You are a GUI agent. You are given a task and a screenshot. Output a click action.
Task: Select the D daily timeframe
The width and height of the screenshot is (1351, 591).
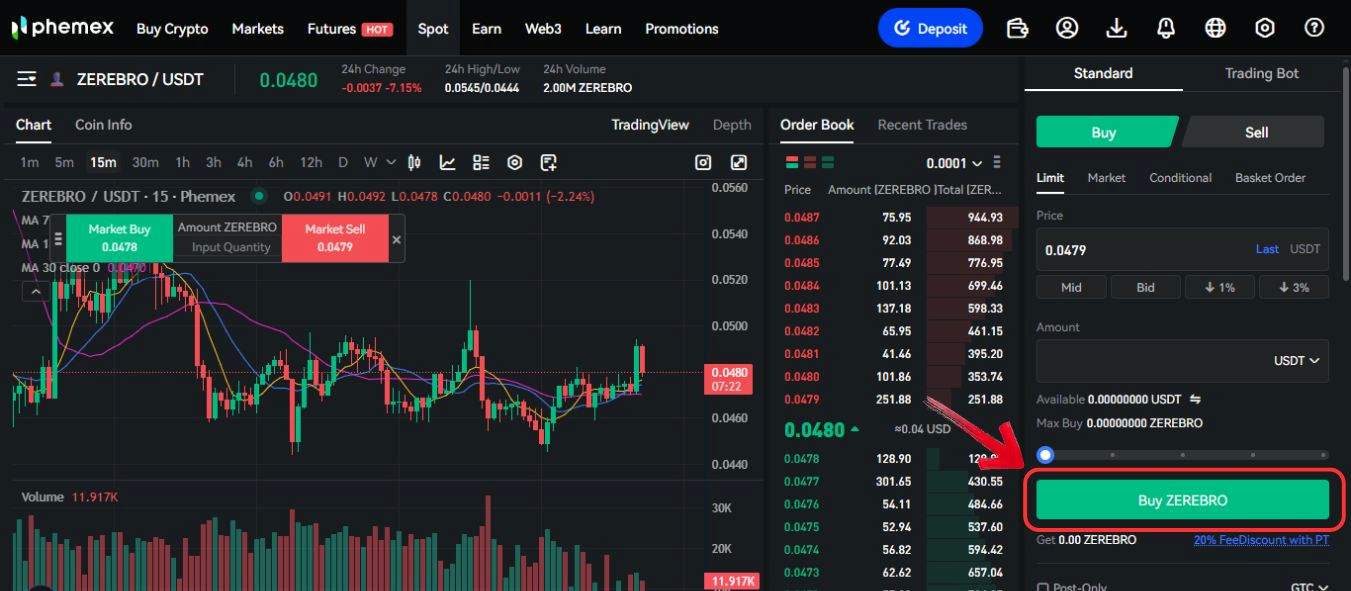click(343, 162)
